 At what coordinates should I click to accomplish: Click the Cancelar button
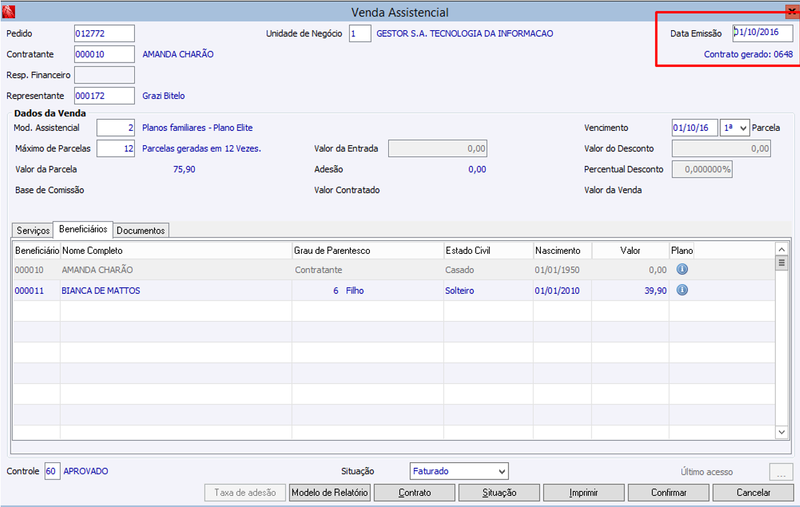(x=753, y=493)
